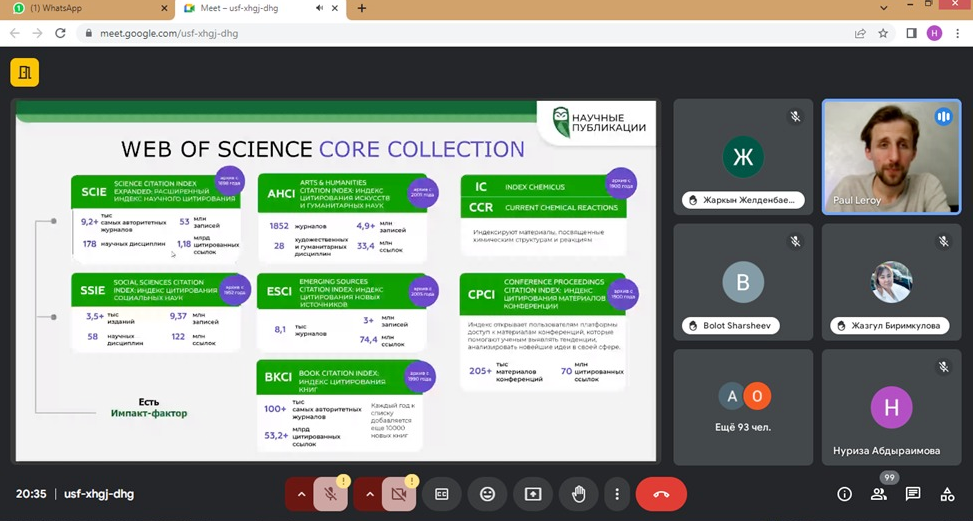Switch to the WhatsApp browser tab
Viewport: 973px width, 521px height.
click(87, 9)
